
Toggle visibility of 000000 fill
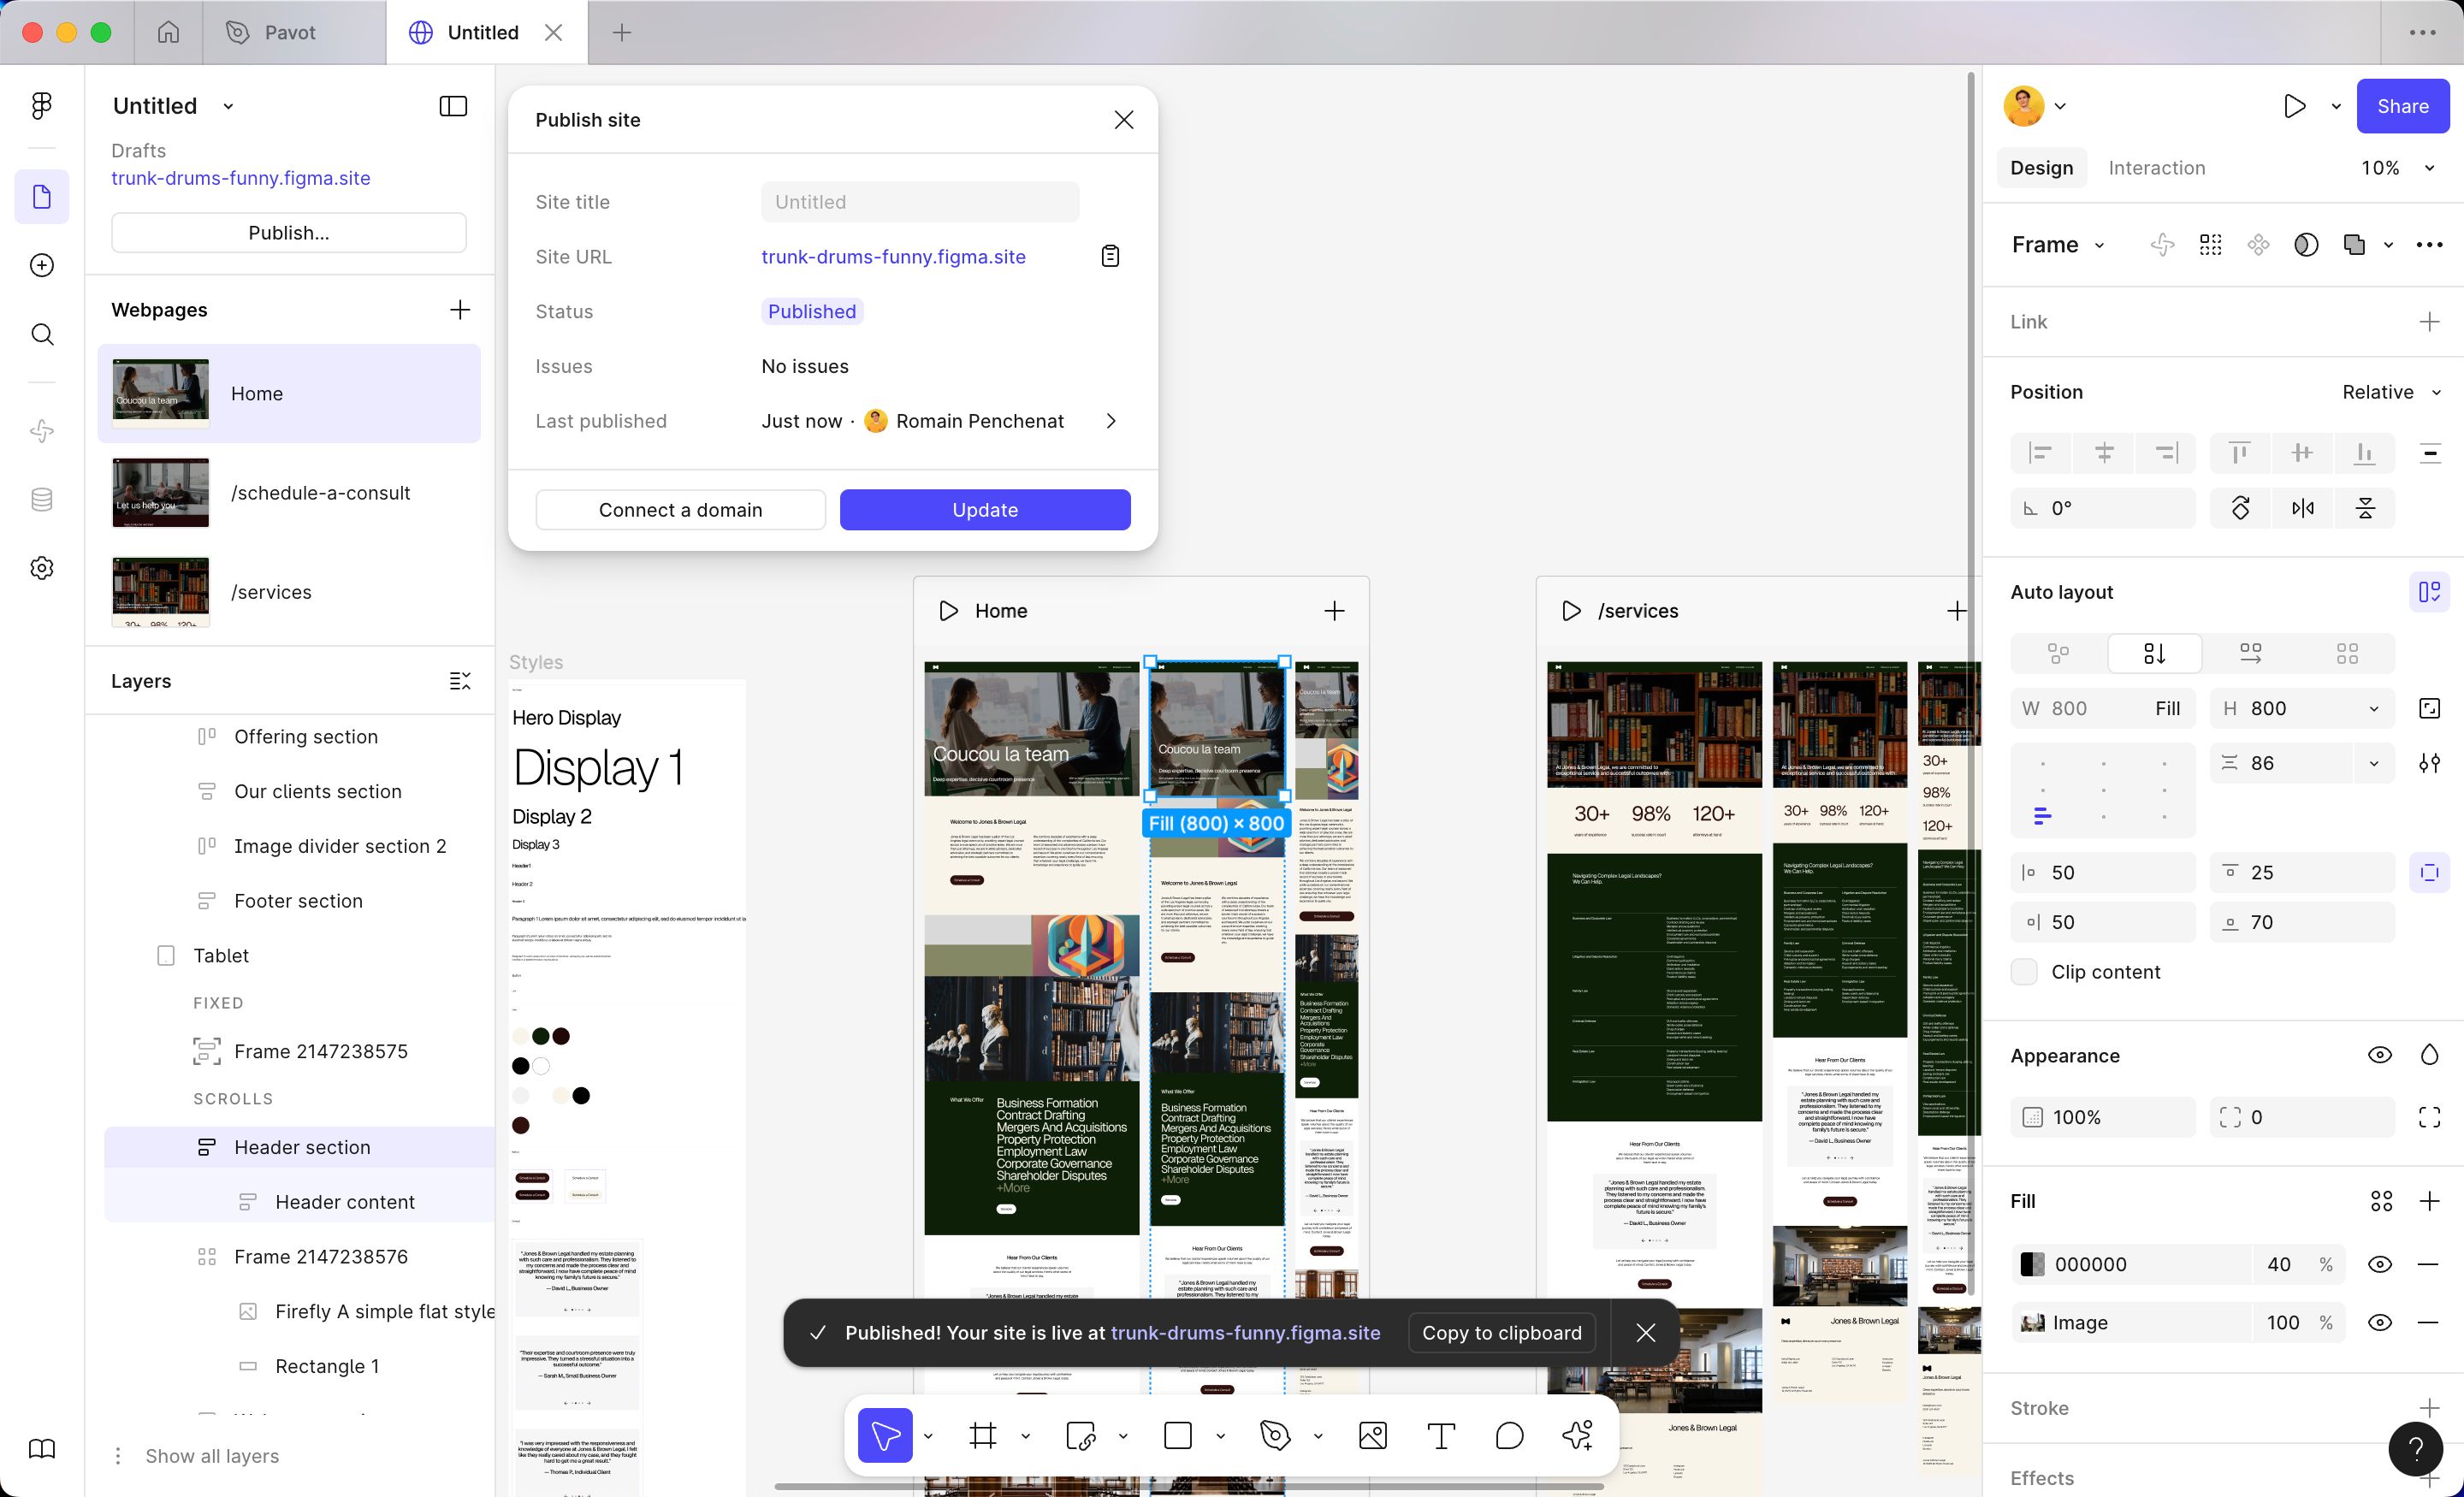(x=2380, y=1264)
